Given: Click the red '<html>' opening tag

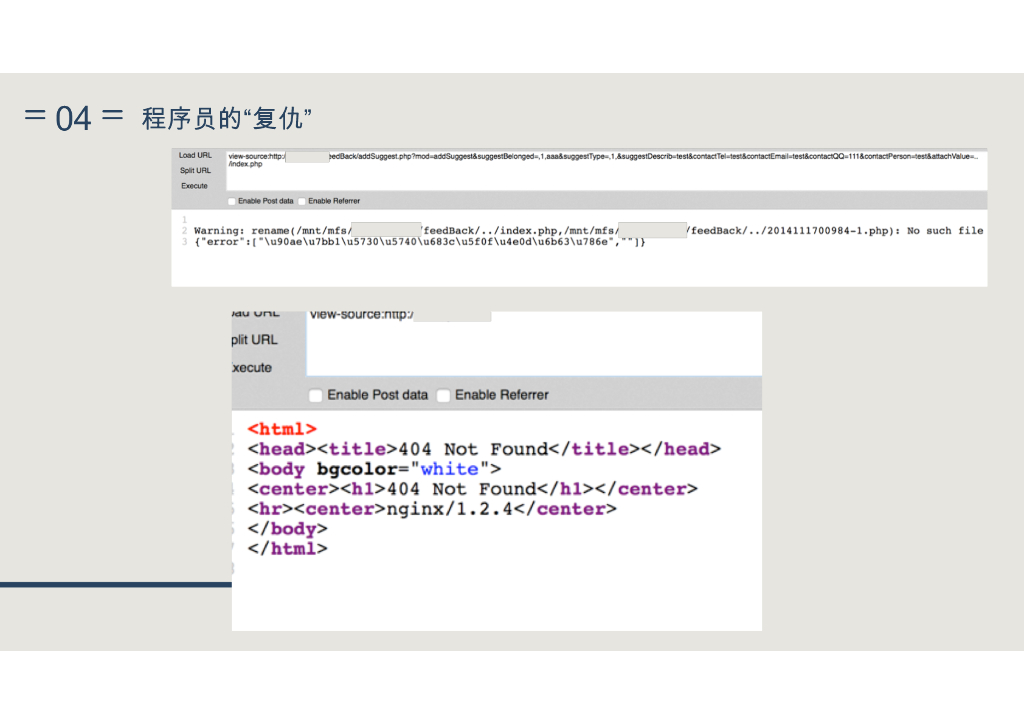Looking at the screenshot, I should click(x=282, y=429).
